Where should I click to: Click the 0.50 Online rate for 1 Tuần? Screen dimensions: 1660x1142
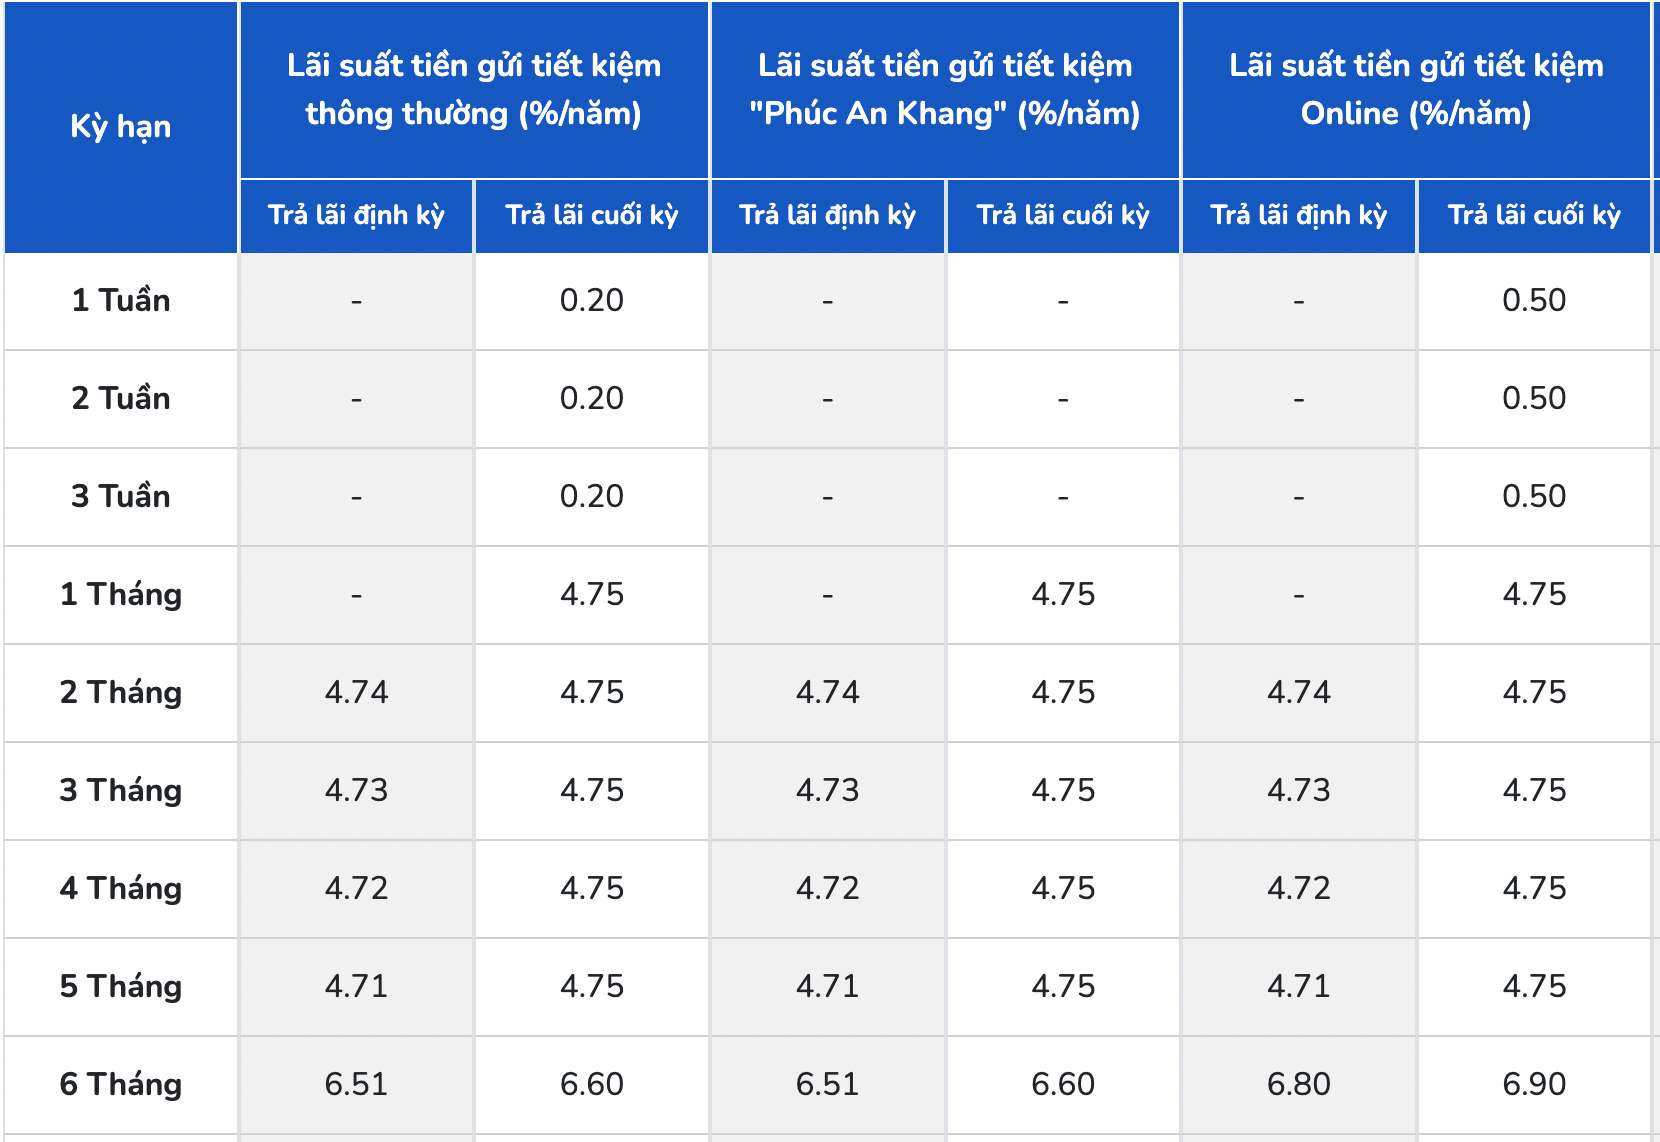[x=1534, y=301]
